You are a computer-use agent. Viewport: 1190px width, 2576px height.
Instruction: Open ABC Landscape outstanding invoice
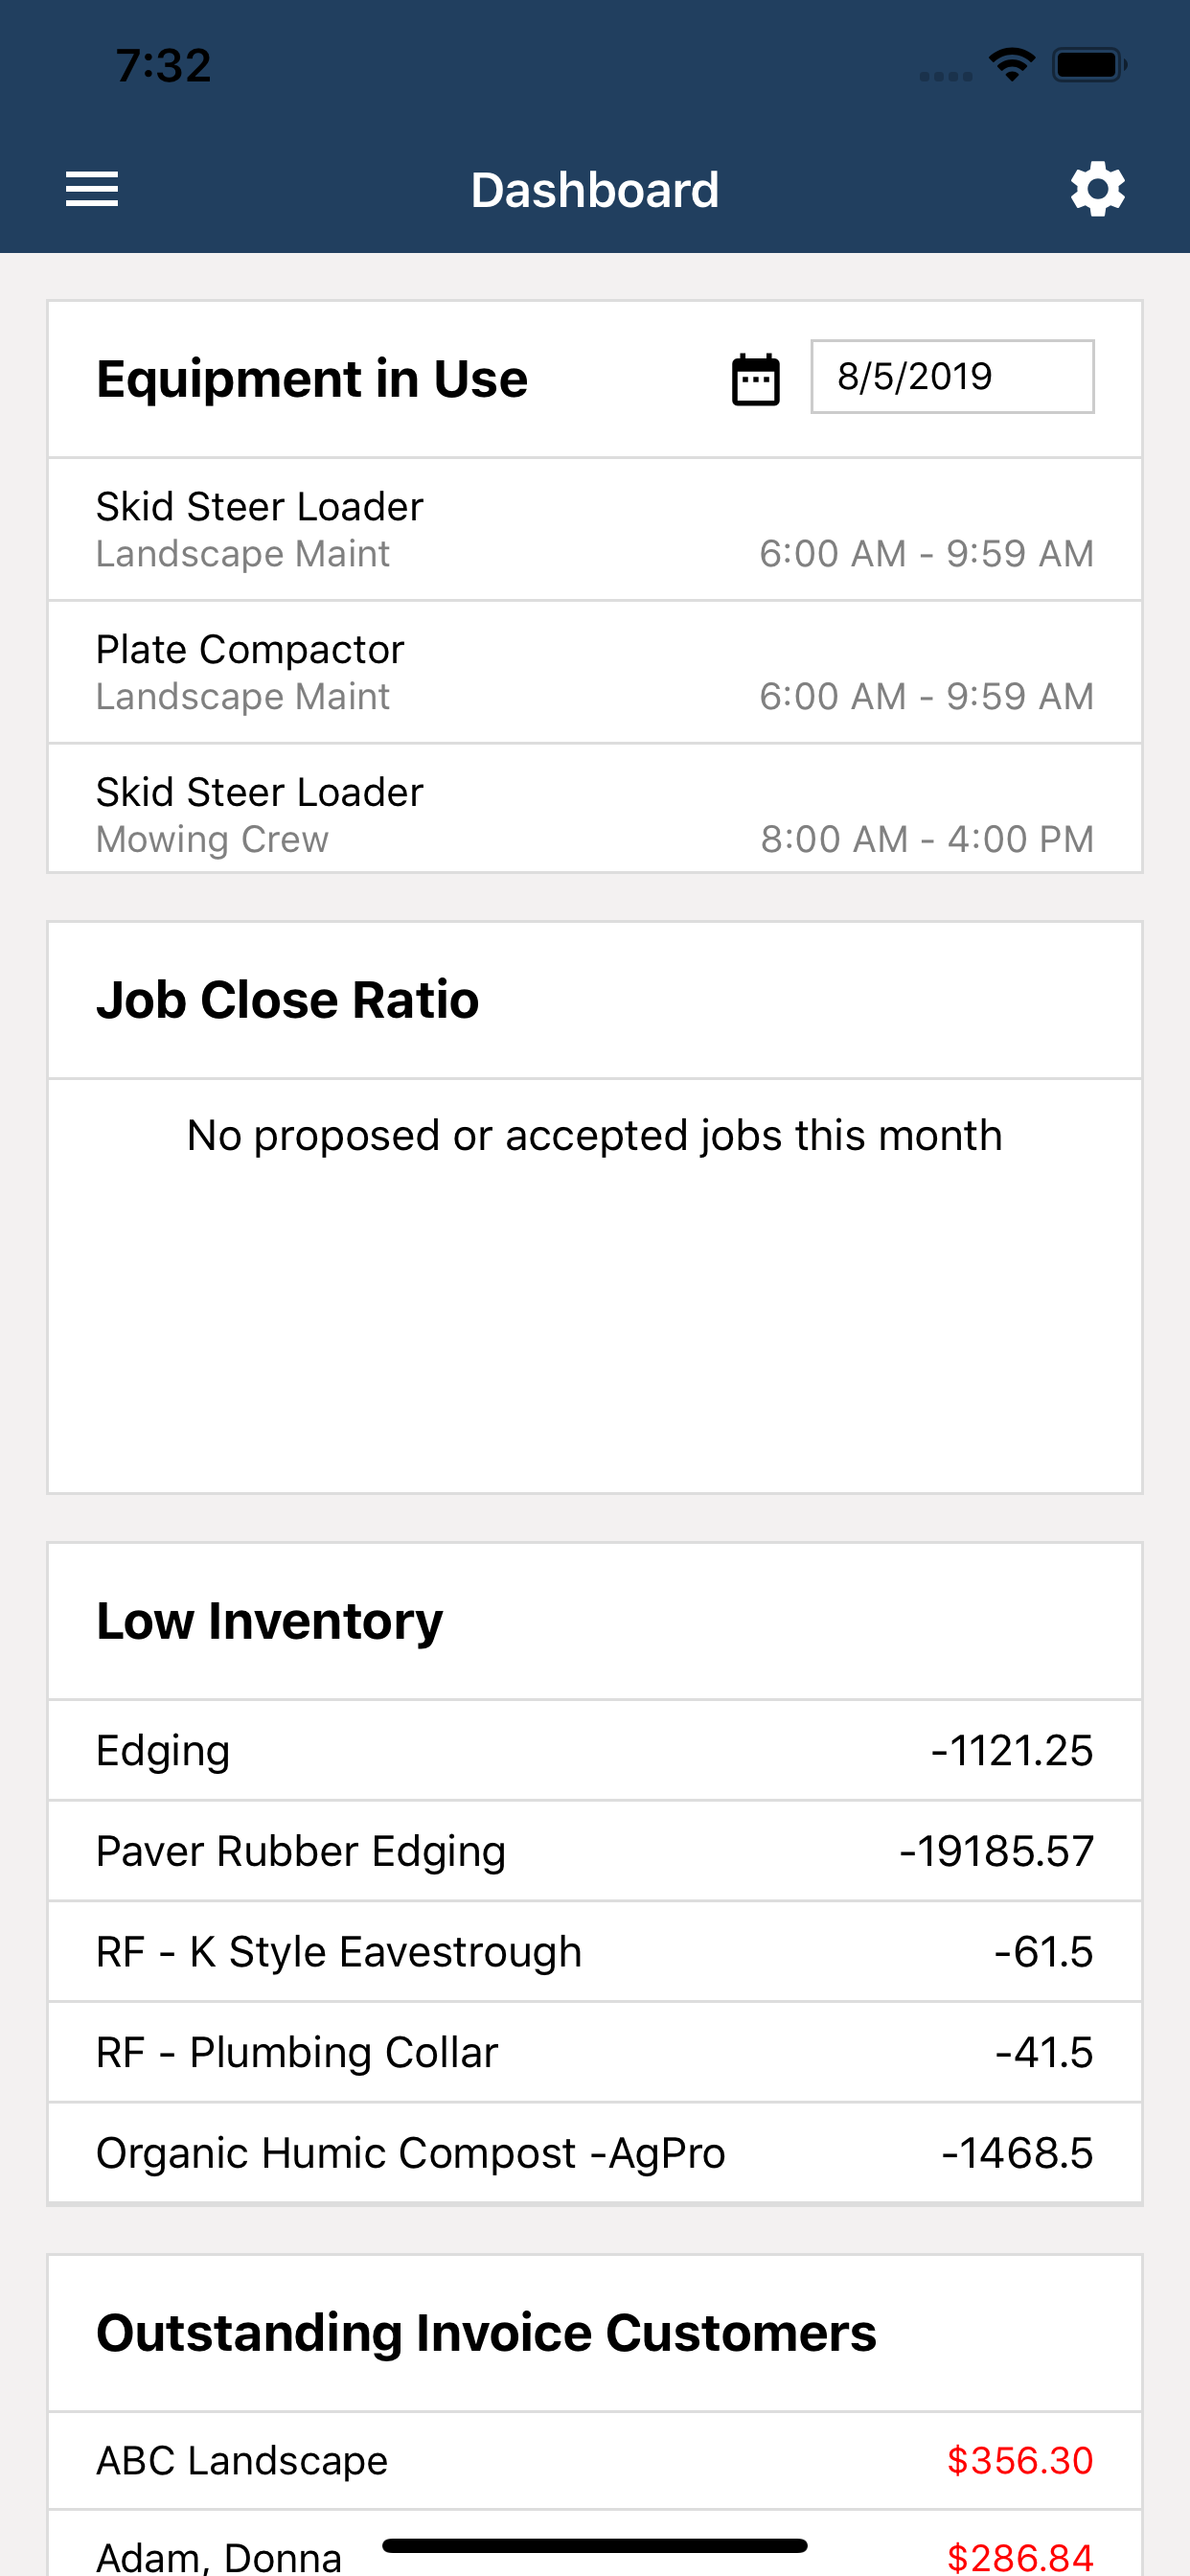pos(595,2460)
